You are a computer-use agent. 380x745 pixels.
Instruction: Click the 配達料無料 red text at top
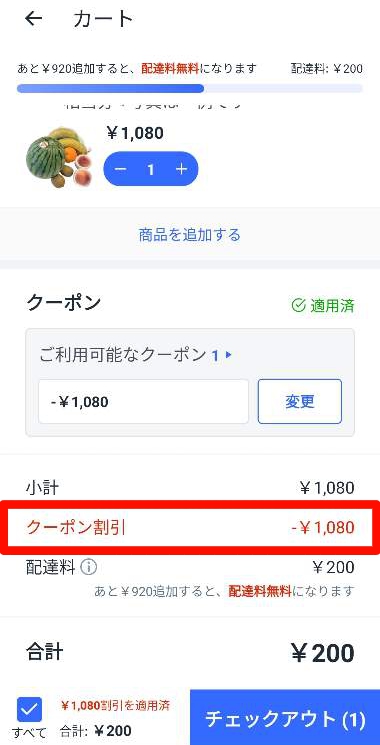point(170,68)
